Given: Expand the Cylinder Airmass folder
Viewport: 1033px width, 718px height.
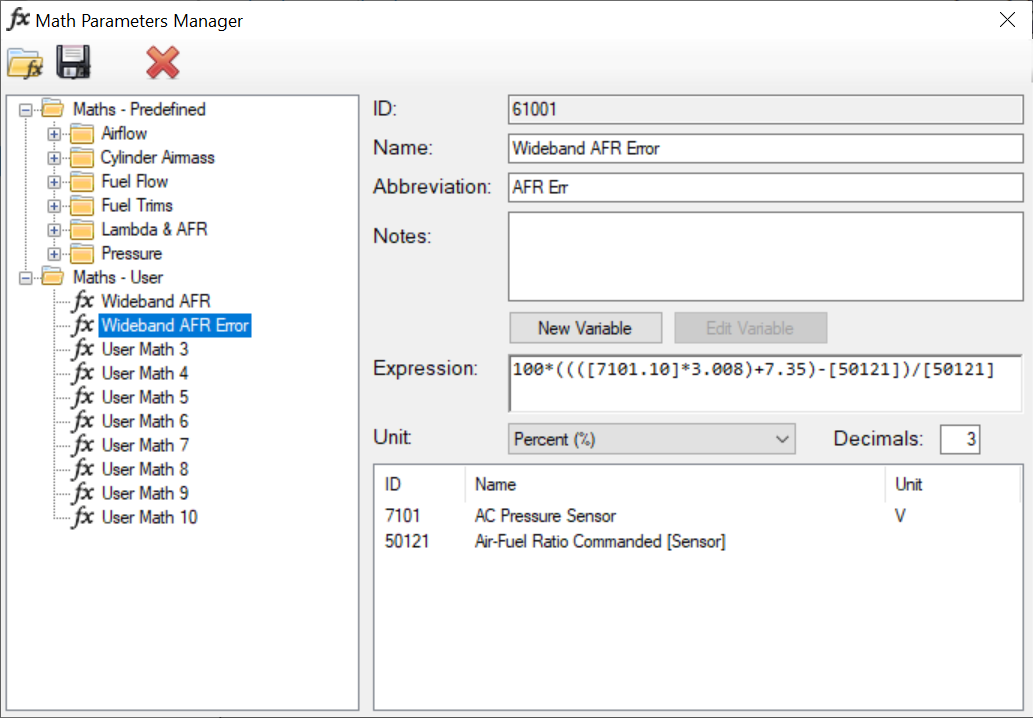Looking at the screenshot, I should [x=54, y=158].
